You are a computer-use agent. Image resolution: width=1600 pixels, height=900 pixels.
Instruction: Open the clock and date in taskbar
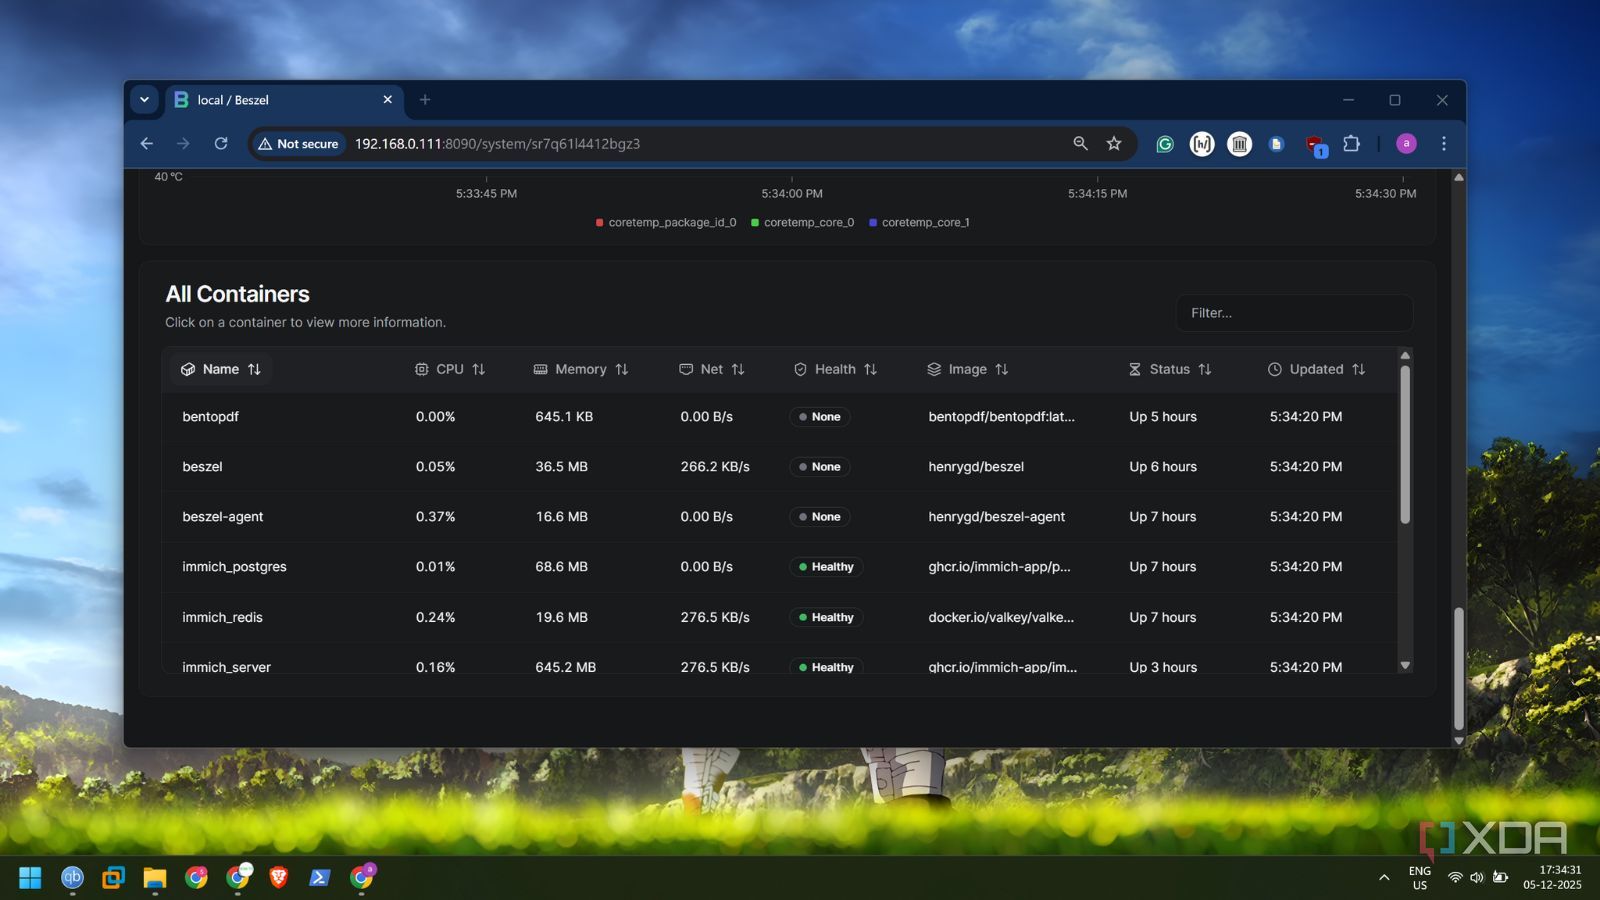click(1552, 877)
